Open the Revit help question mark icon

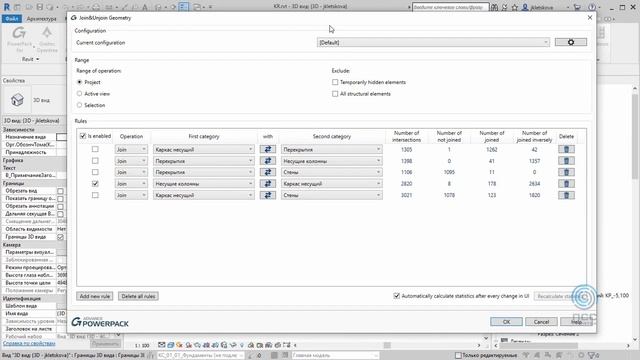[592, 7]
